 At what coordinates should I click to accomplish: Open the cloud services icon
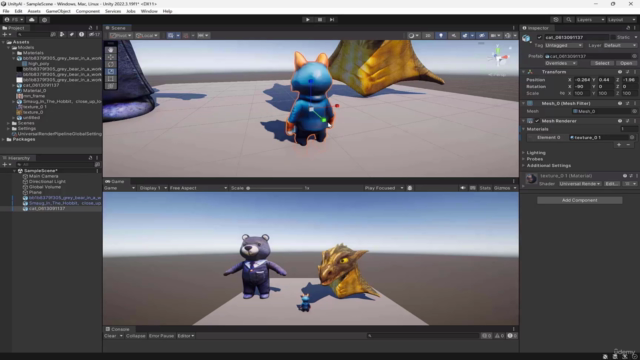click(x=32, y=20)
